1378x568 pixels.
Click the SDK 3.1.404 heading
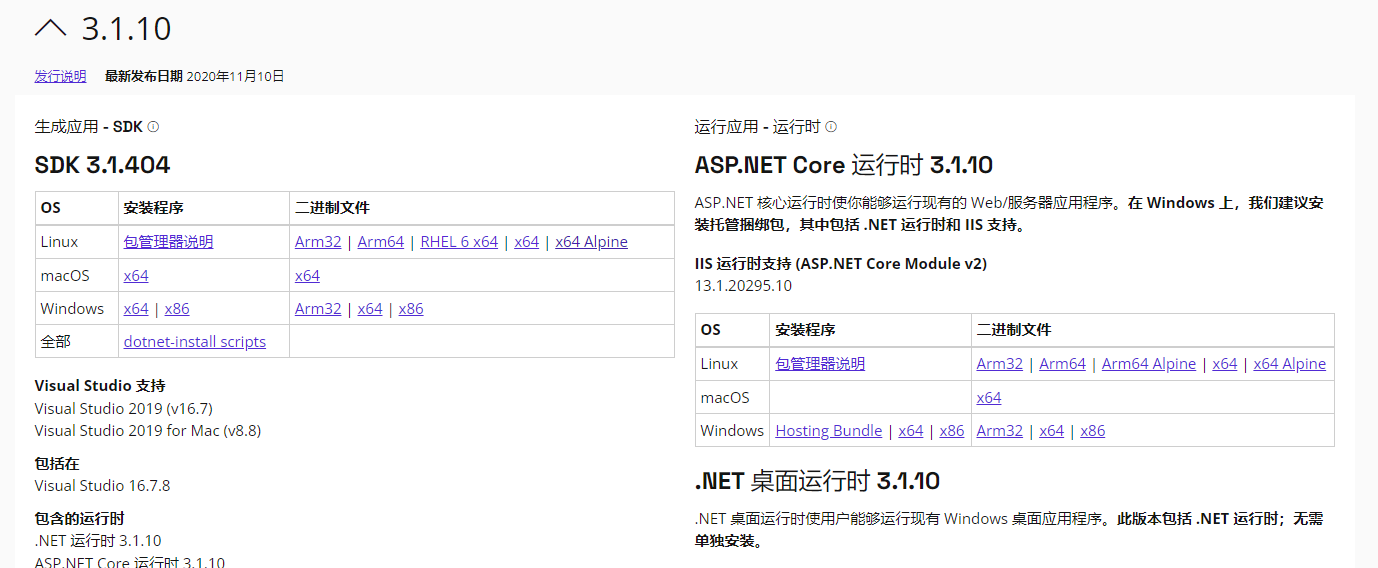(x=102, y=165)
